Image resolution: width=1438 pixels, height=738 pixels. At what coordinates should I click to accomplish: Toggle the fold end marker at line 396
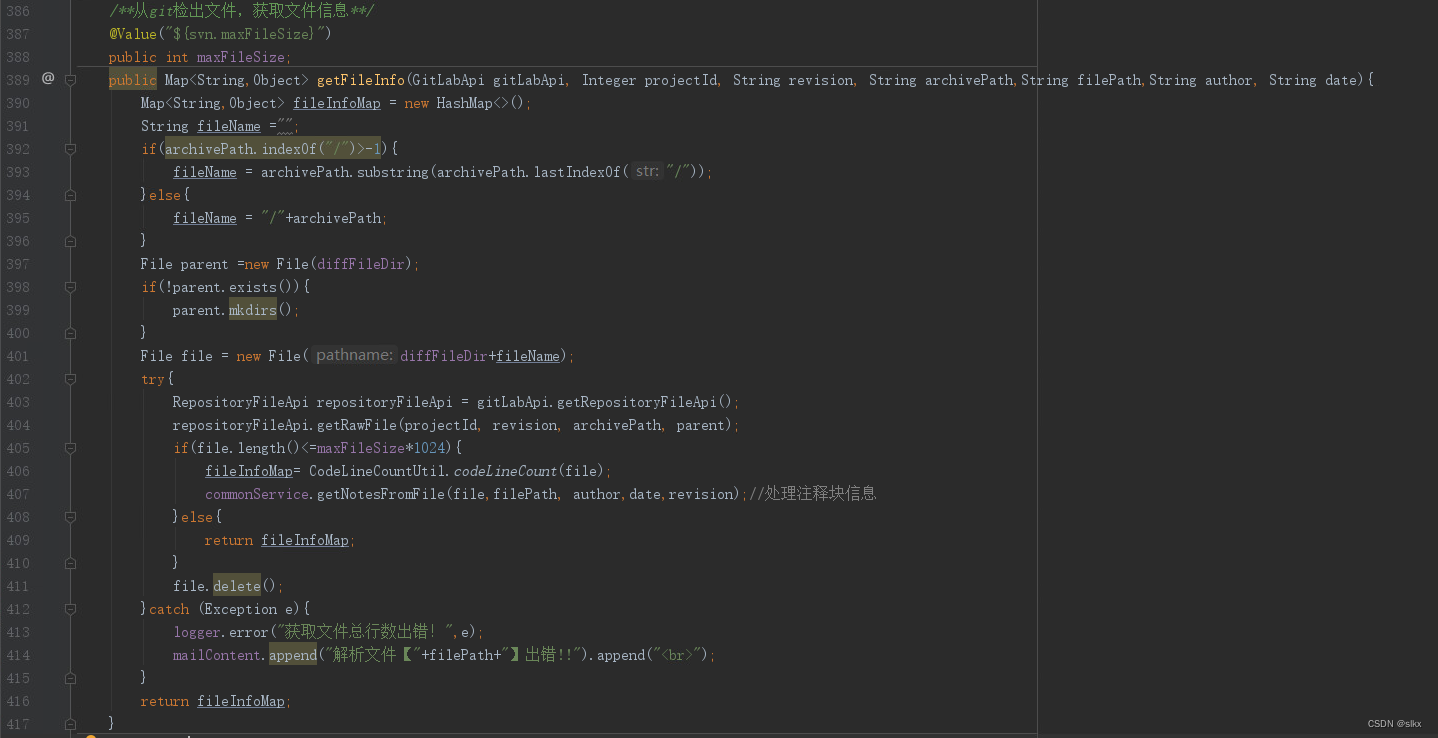point(70,241)
